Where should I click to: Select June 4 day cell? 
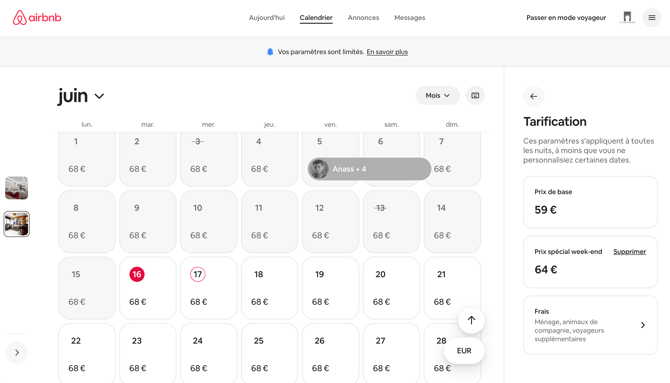tap(270, 159)
